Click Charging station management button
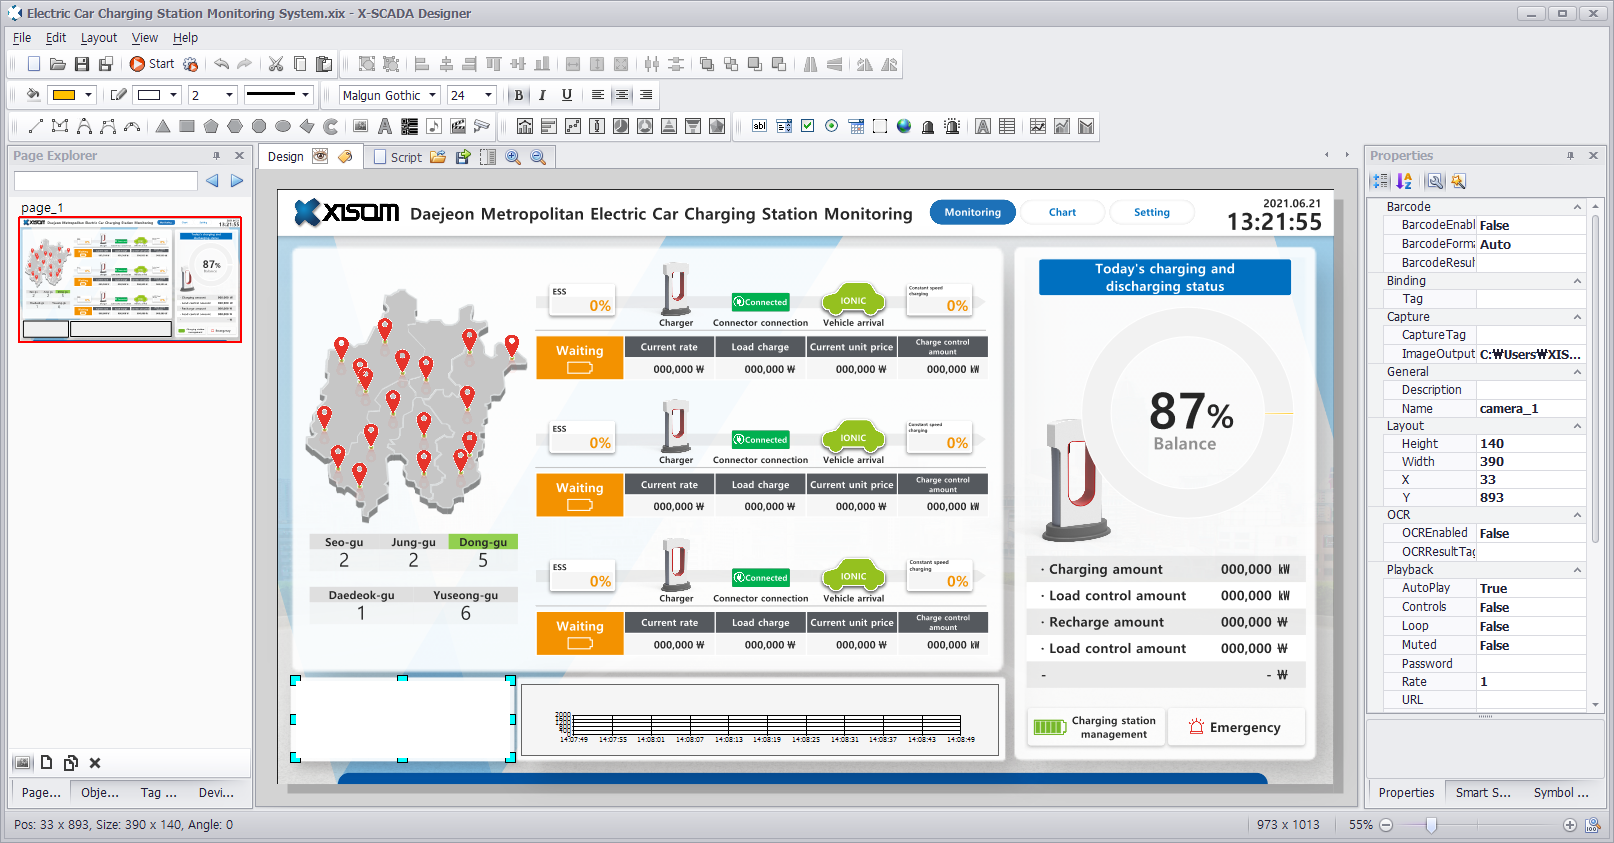1614x843 pixels. (1096, 727)
